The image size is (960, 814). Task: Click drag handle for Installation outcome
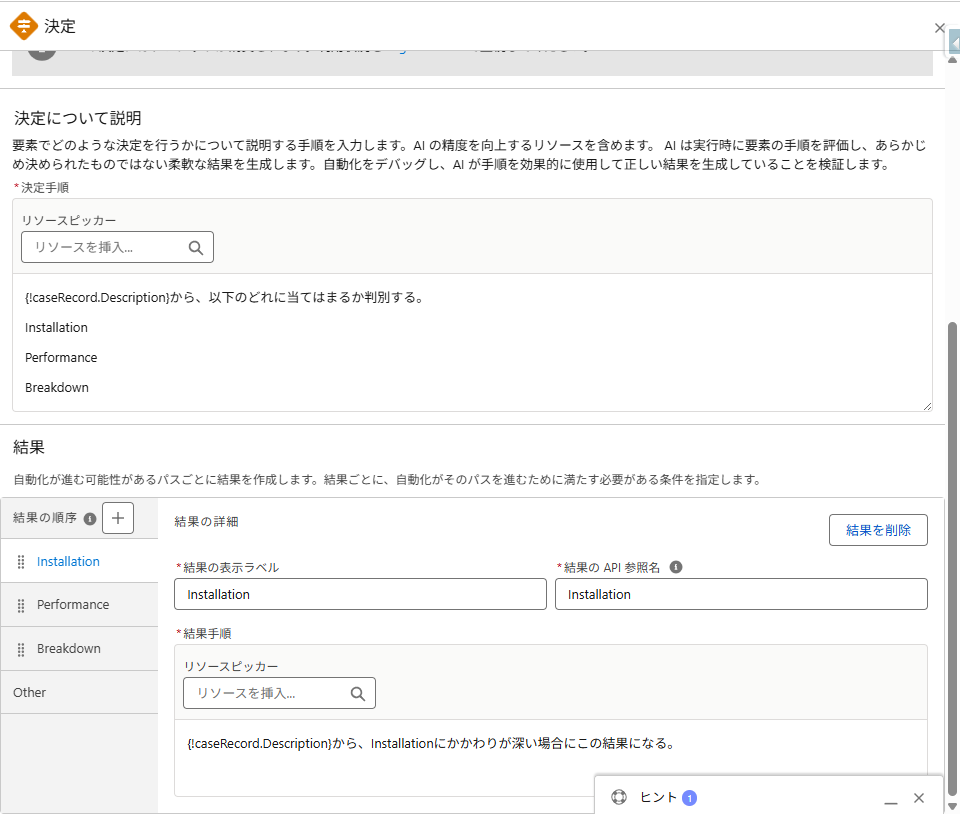21,562
